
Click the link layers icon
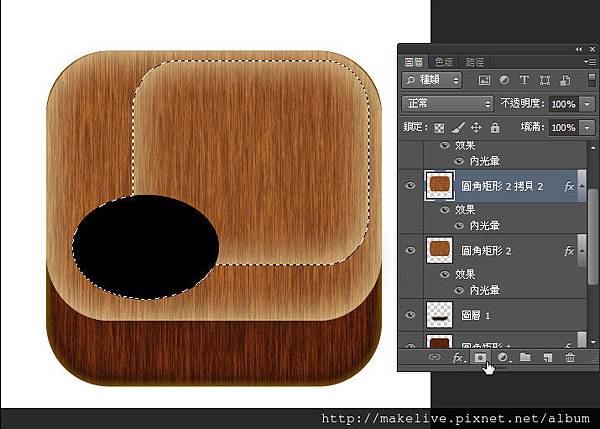click(435, 357)
